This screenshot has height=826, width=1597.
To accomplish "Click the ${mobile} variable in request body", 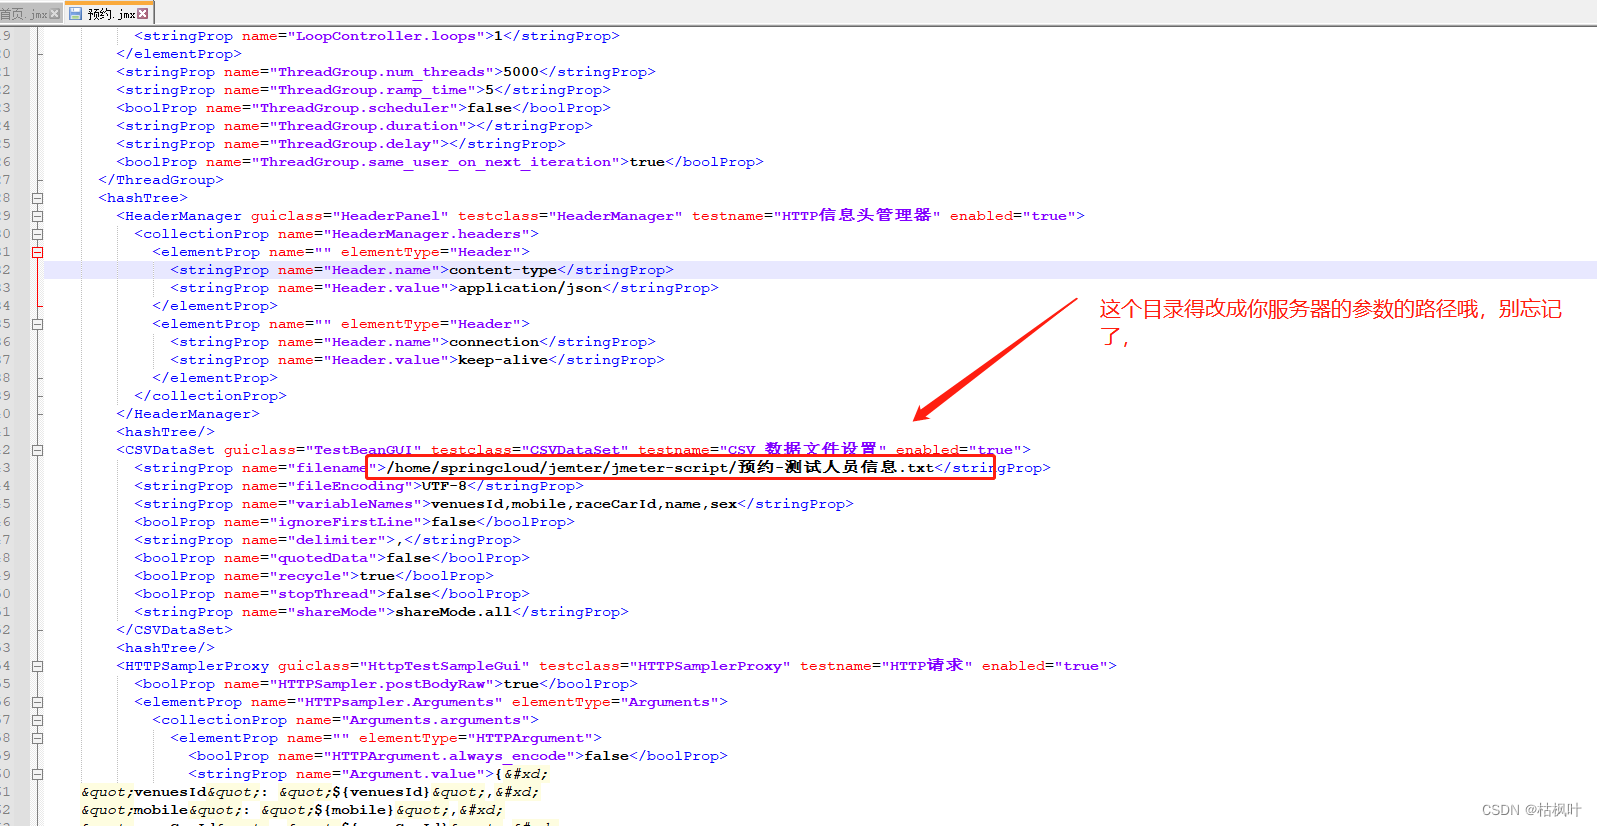I will point(354,810).
